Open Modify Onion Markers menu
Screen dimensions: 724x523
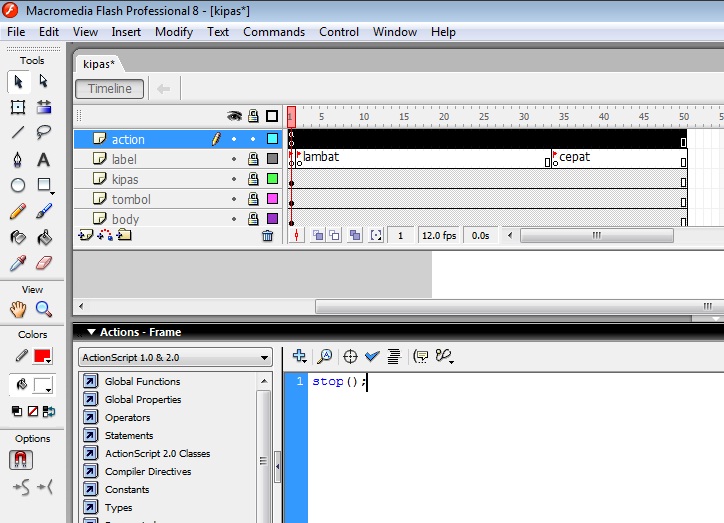(x=376, y=235)
